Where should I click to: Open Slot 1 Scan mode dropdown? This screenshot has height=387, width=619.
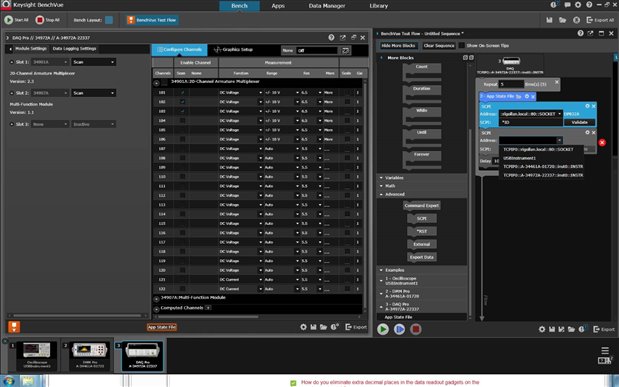(94, 62)
